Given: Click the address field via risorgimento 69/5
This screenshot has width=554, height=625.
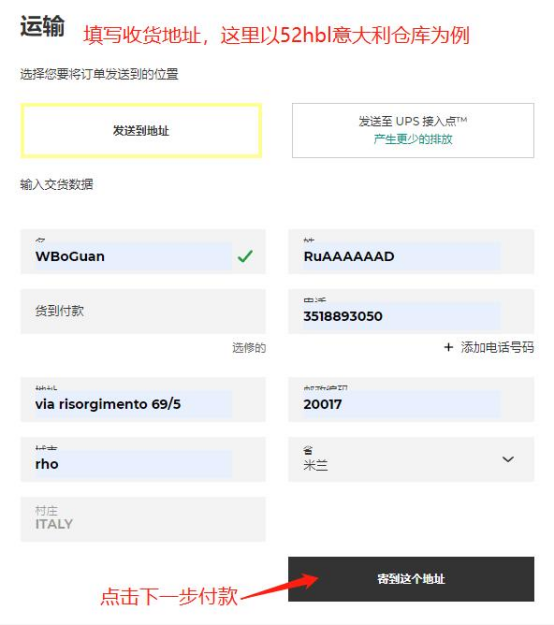Looking at the screenshot, I should pyautogui.click(x=143, y=399).
